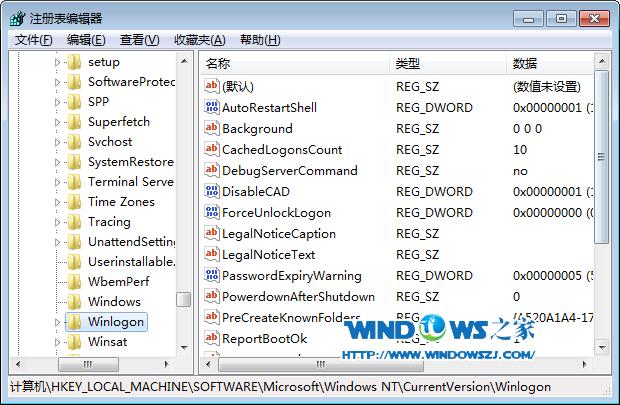Click the string icon of DebugServerCommand
This screenshot has height=405, width=620.
coord(212,170)
